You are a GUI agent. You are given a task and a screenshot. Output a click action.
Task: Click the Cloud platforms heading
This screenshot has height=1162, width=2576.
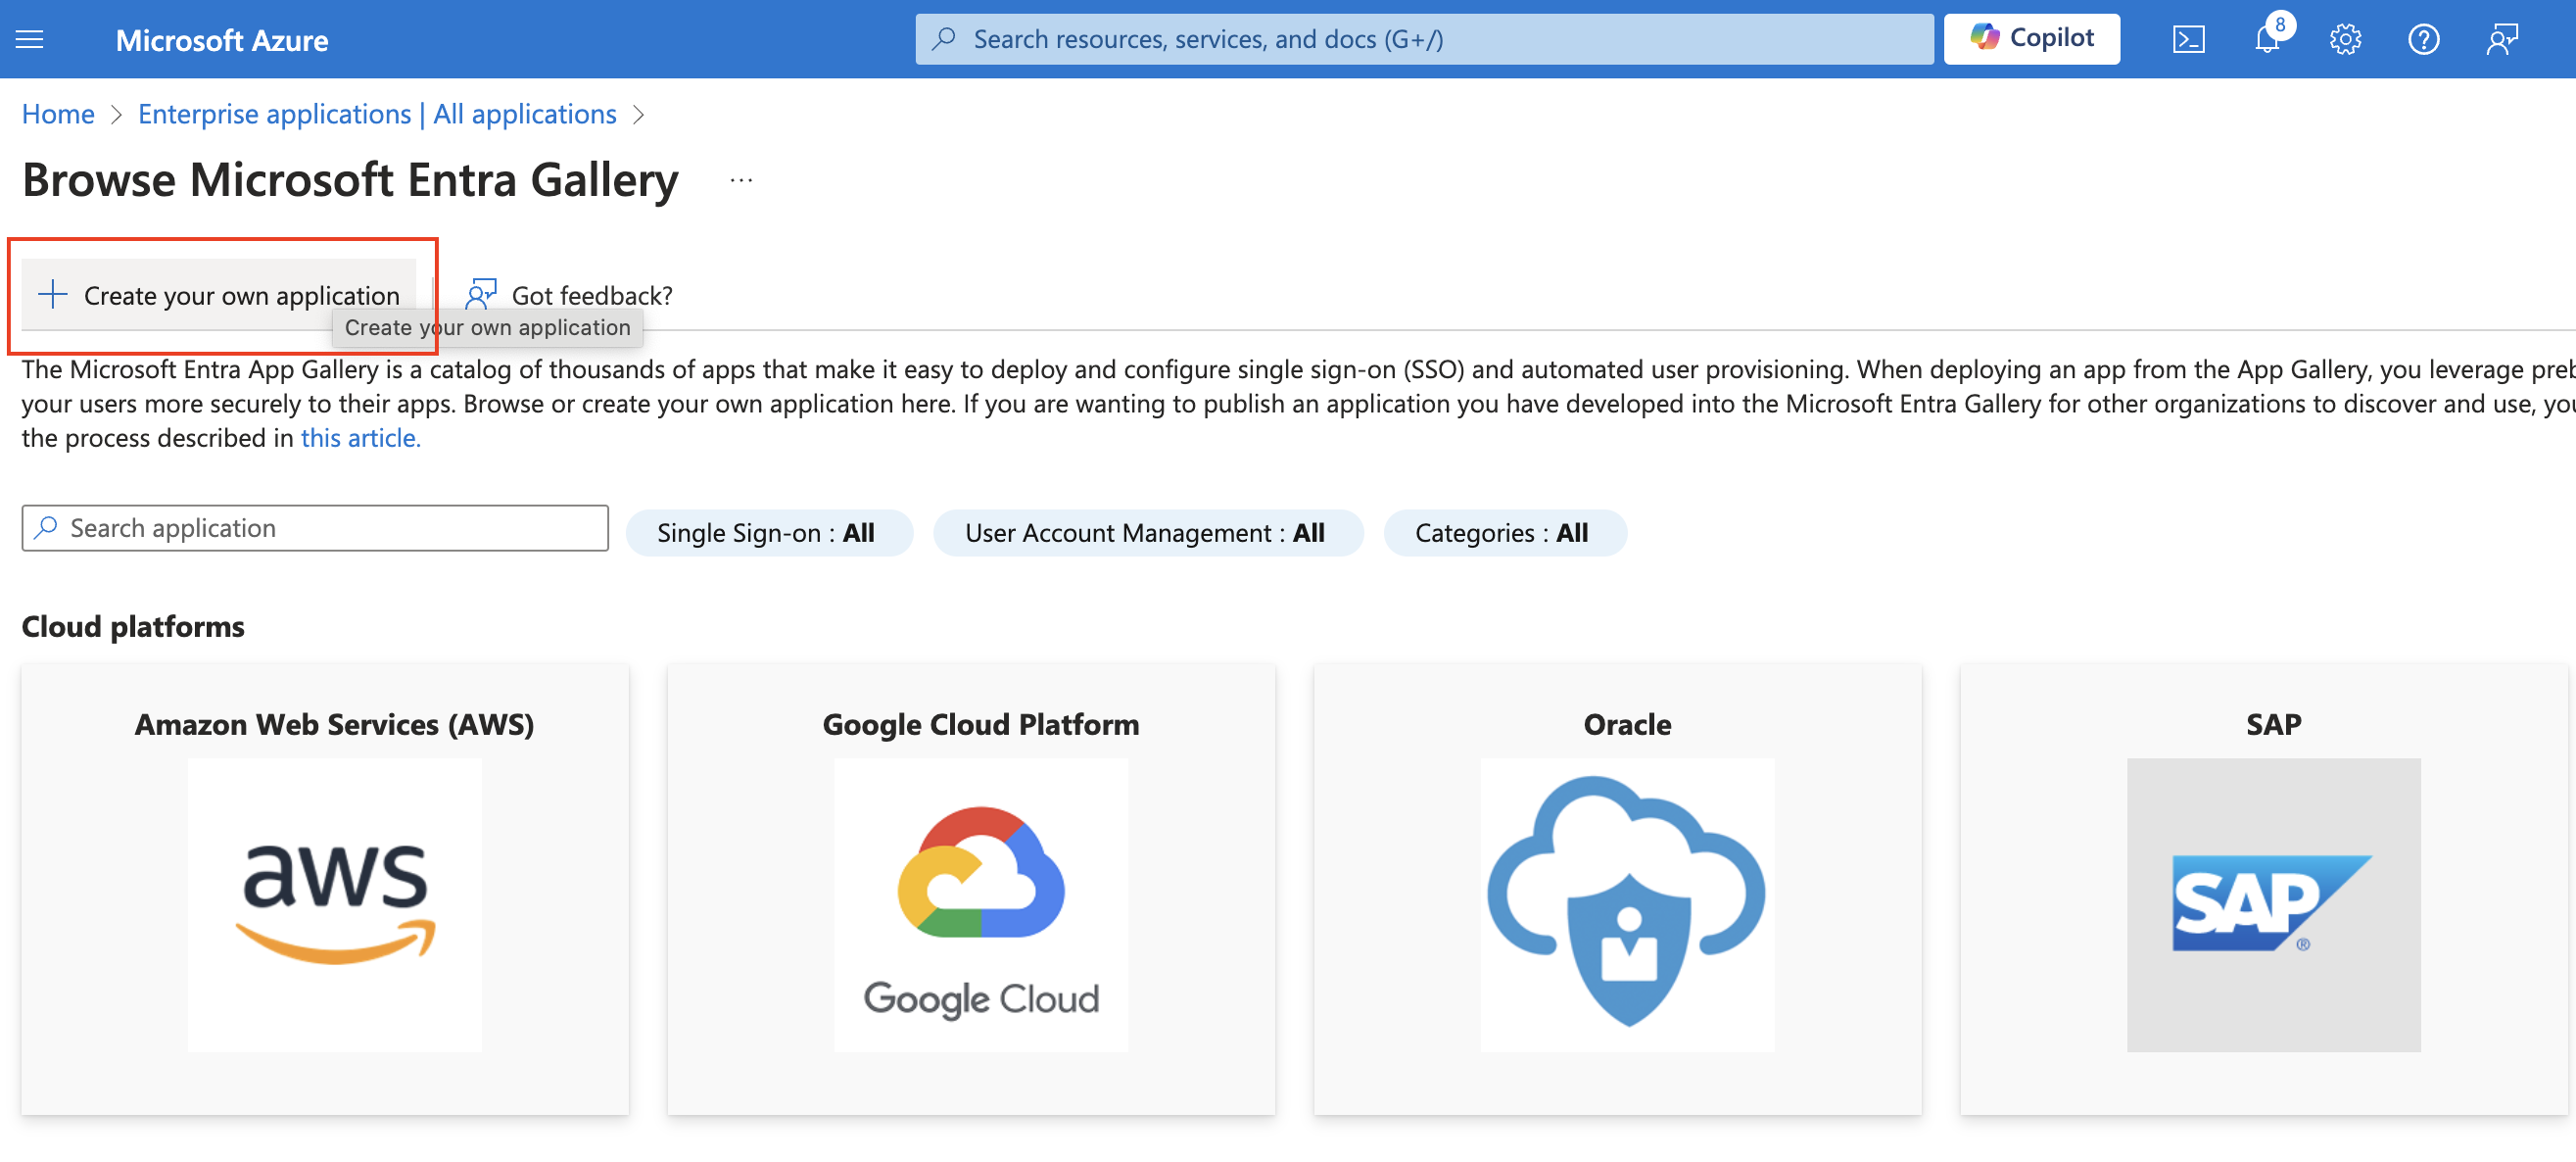133,626
